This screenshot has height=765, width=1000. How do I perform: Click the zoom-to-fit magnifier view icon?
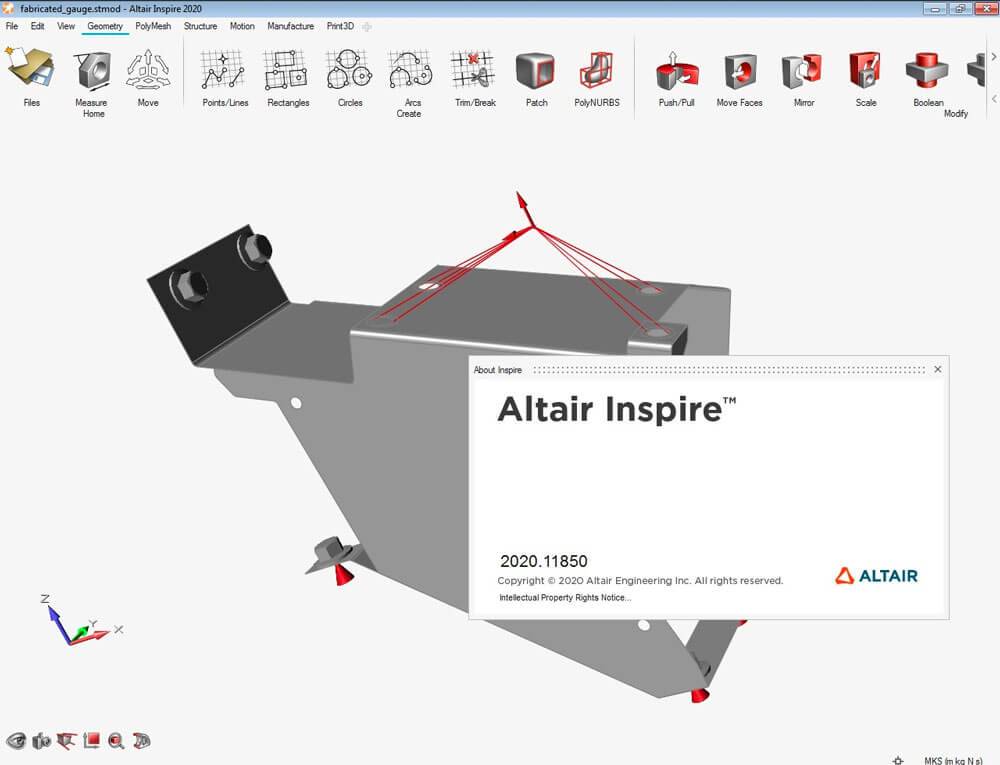click(116, 741)
